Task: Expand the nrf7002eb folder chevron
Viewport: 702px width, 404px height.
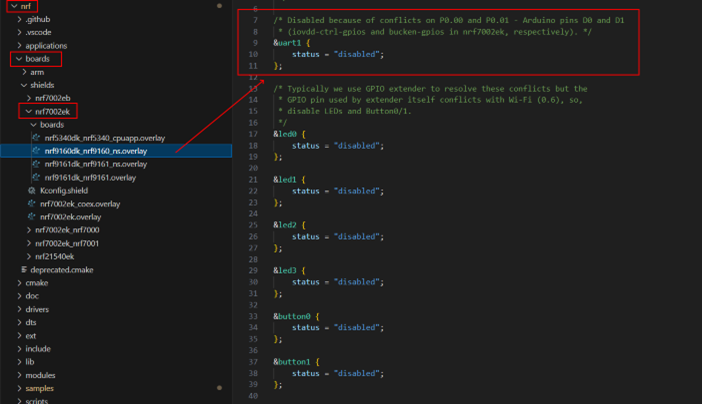Action: tap(29, 98)
